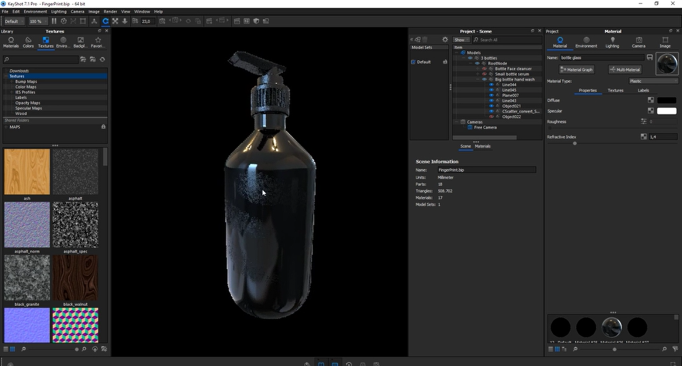Screen dimensions: 682x366
Task: Select the black_walnut texture thumbnail
Action: pos(75,278)
